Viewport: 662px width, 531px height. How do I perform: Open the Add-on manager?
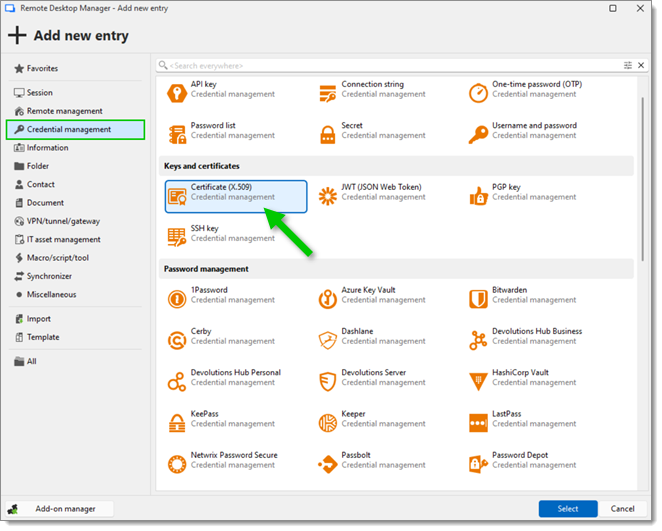tap(60, 509)
